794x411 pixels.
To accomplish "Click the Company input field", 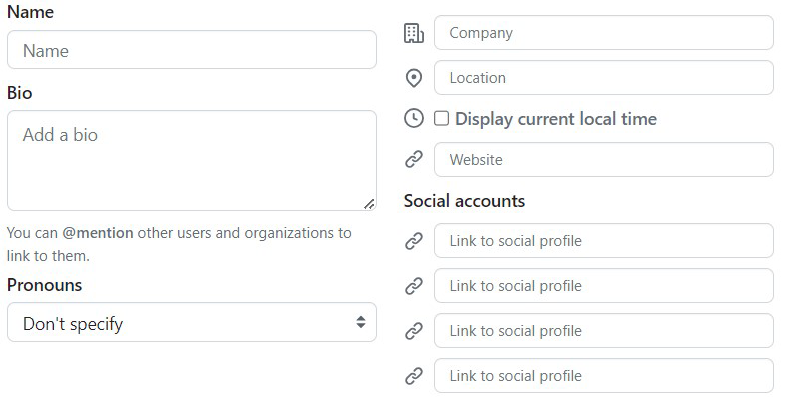I will pos(603,33).
